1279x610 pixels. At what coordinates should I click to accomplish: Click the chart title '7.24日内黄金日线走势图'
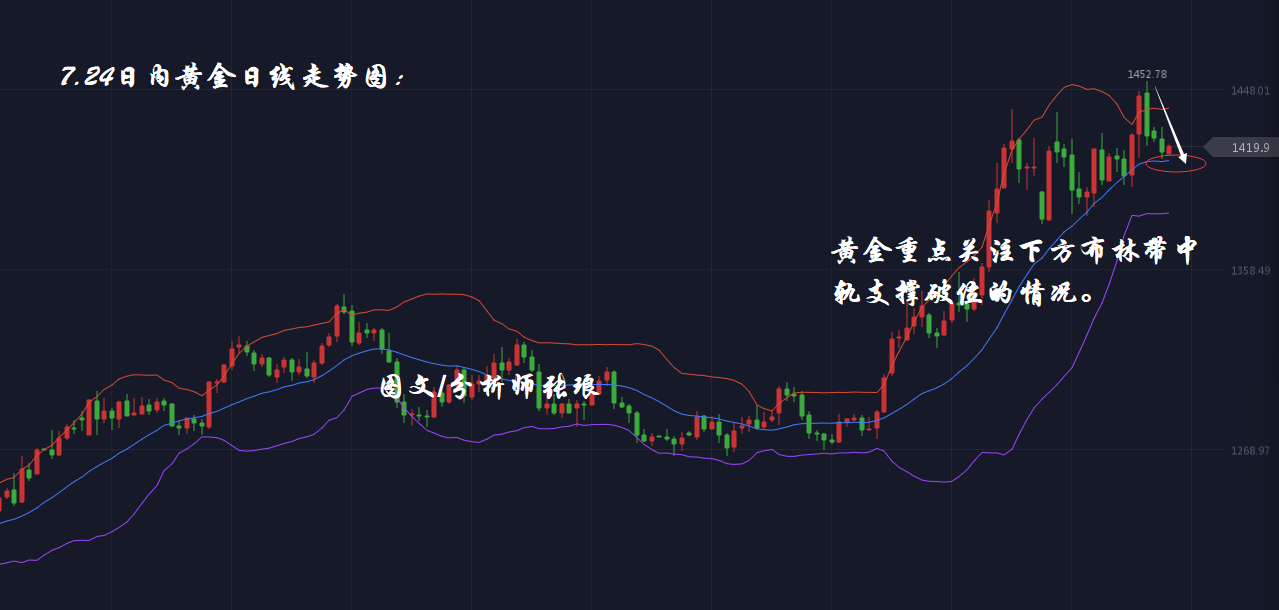click(x=234, y=78)
